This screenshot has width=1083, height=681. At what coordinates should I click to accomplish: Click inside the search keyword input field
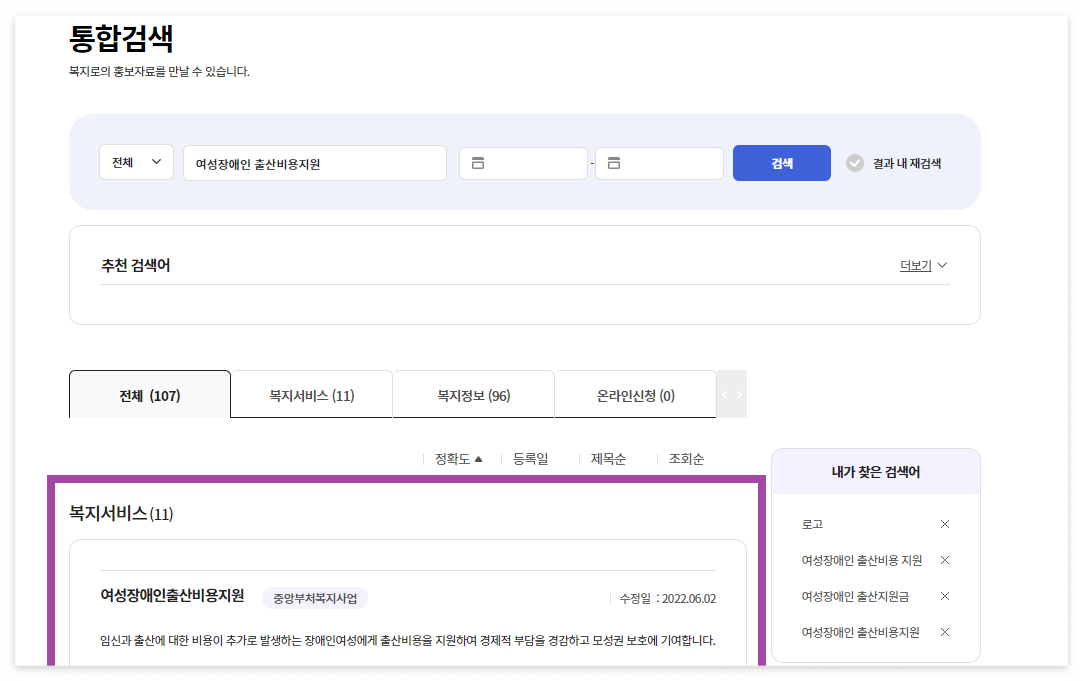click(314, 163)
